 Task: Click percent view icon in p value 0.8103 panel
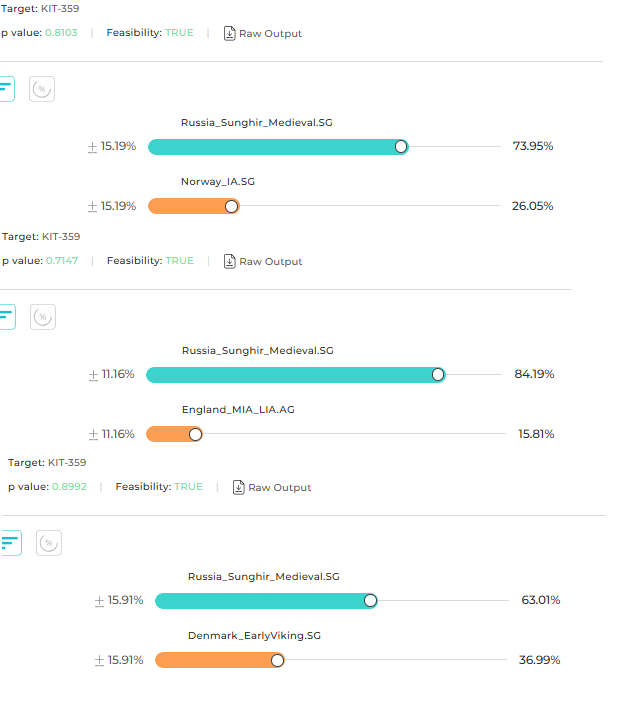pyautogui.click(x=41, y=89)
